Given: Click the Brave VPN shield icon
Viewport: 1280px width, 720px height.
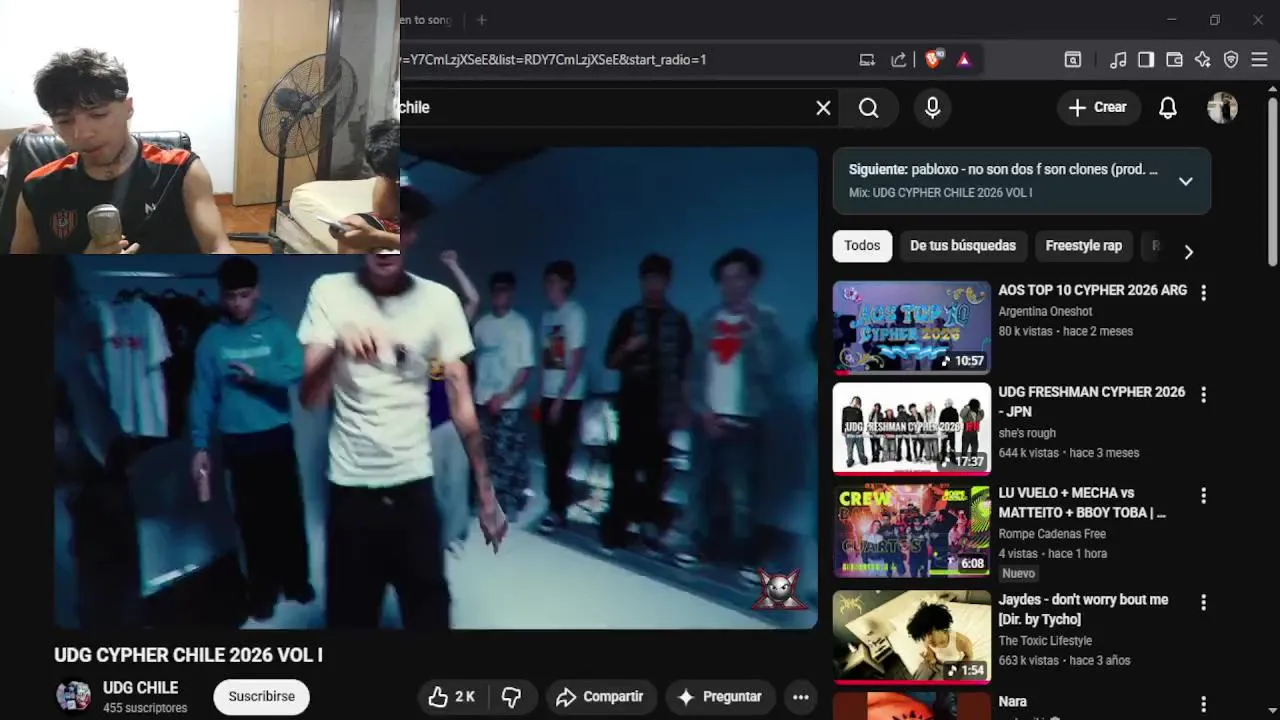Looking at the screenshot, I should [x=1231, y=60].
